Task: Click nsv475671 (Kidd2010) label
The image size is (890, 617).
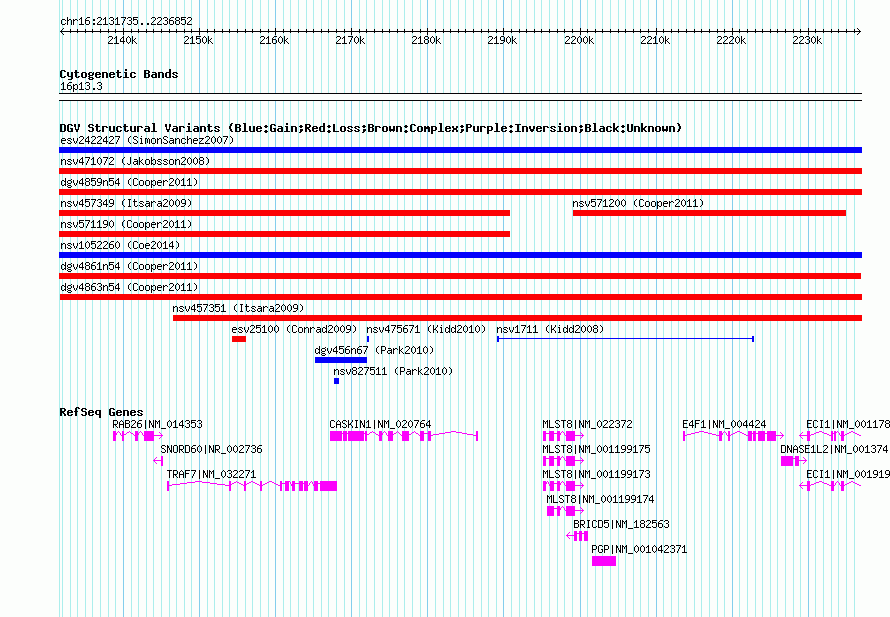Action: (426, 329)
